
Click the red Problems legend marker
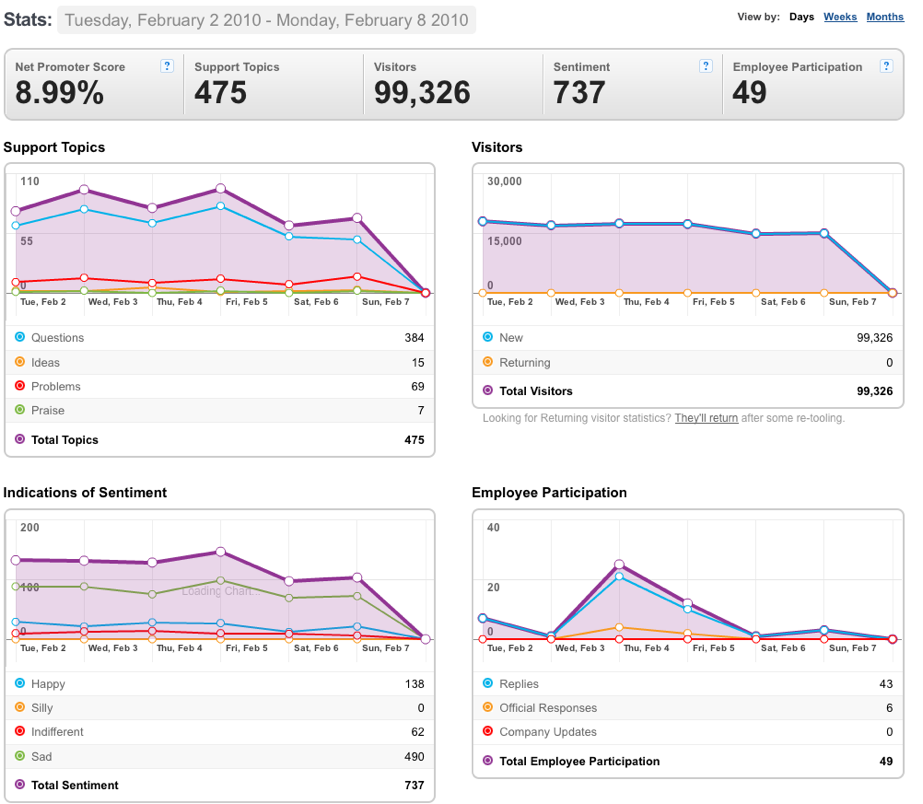[20, 386]
